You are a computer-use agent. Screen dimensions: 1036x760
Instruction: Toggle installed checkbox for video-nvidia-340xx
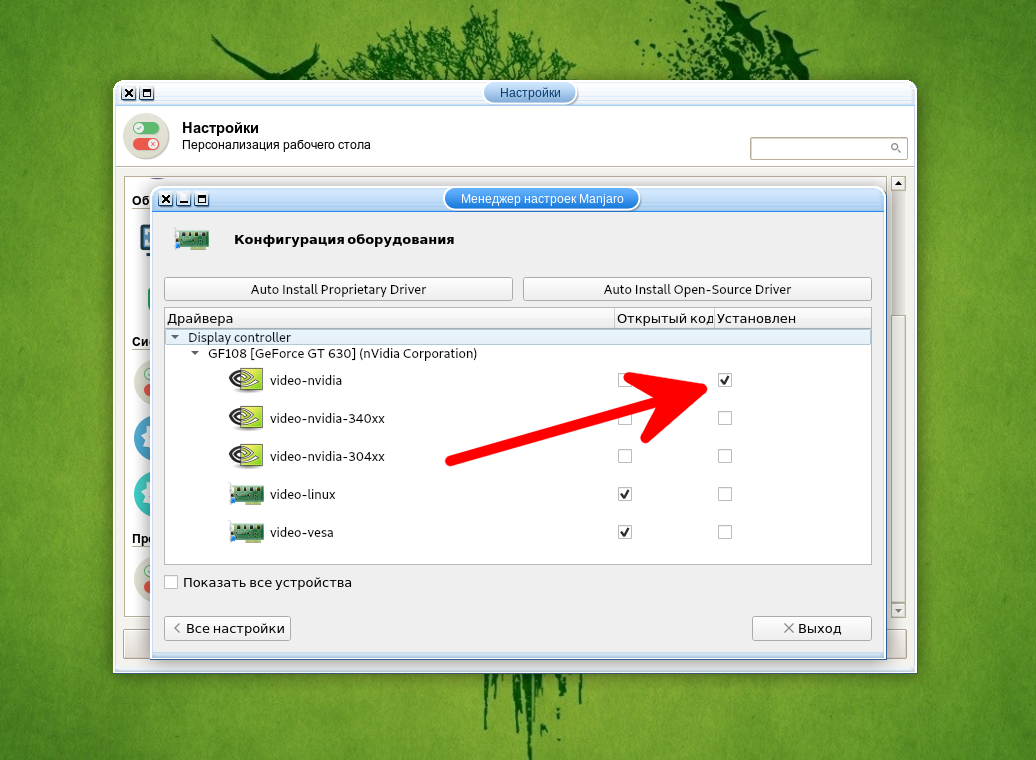tap(725, 418)
